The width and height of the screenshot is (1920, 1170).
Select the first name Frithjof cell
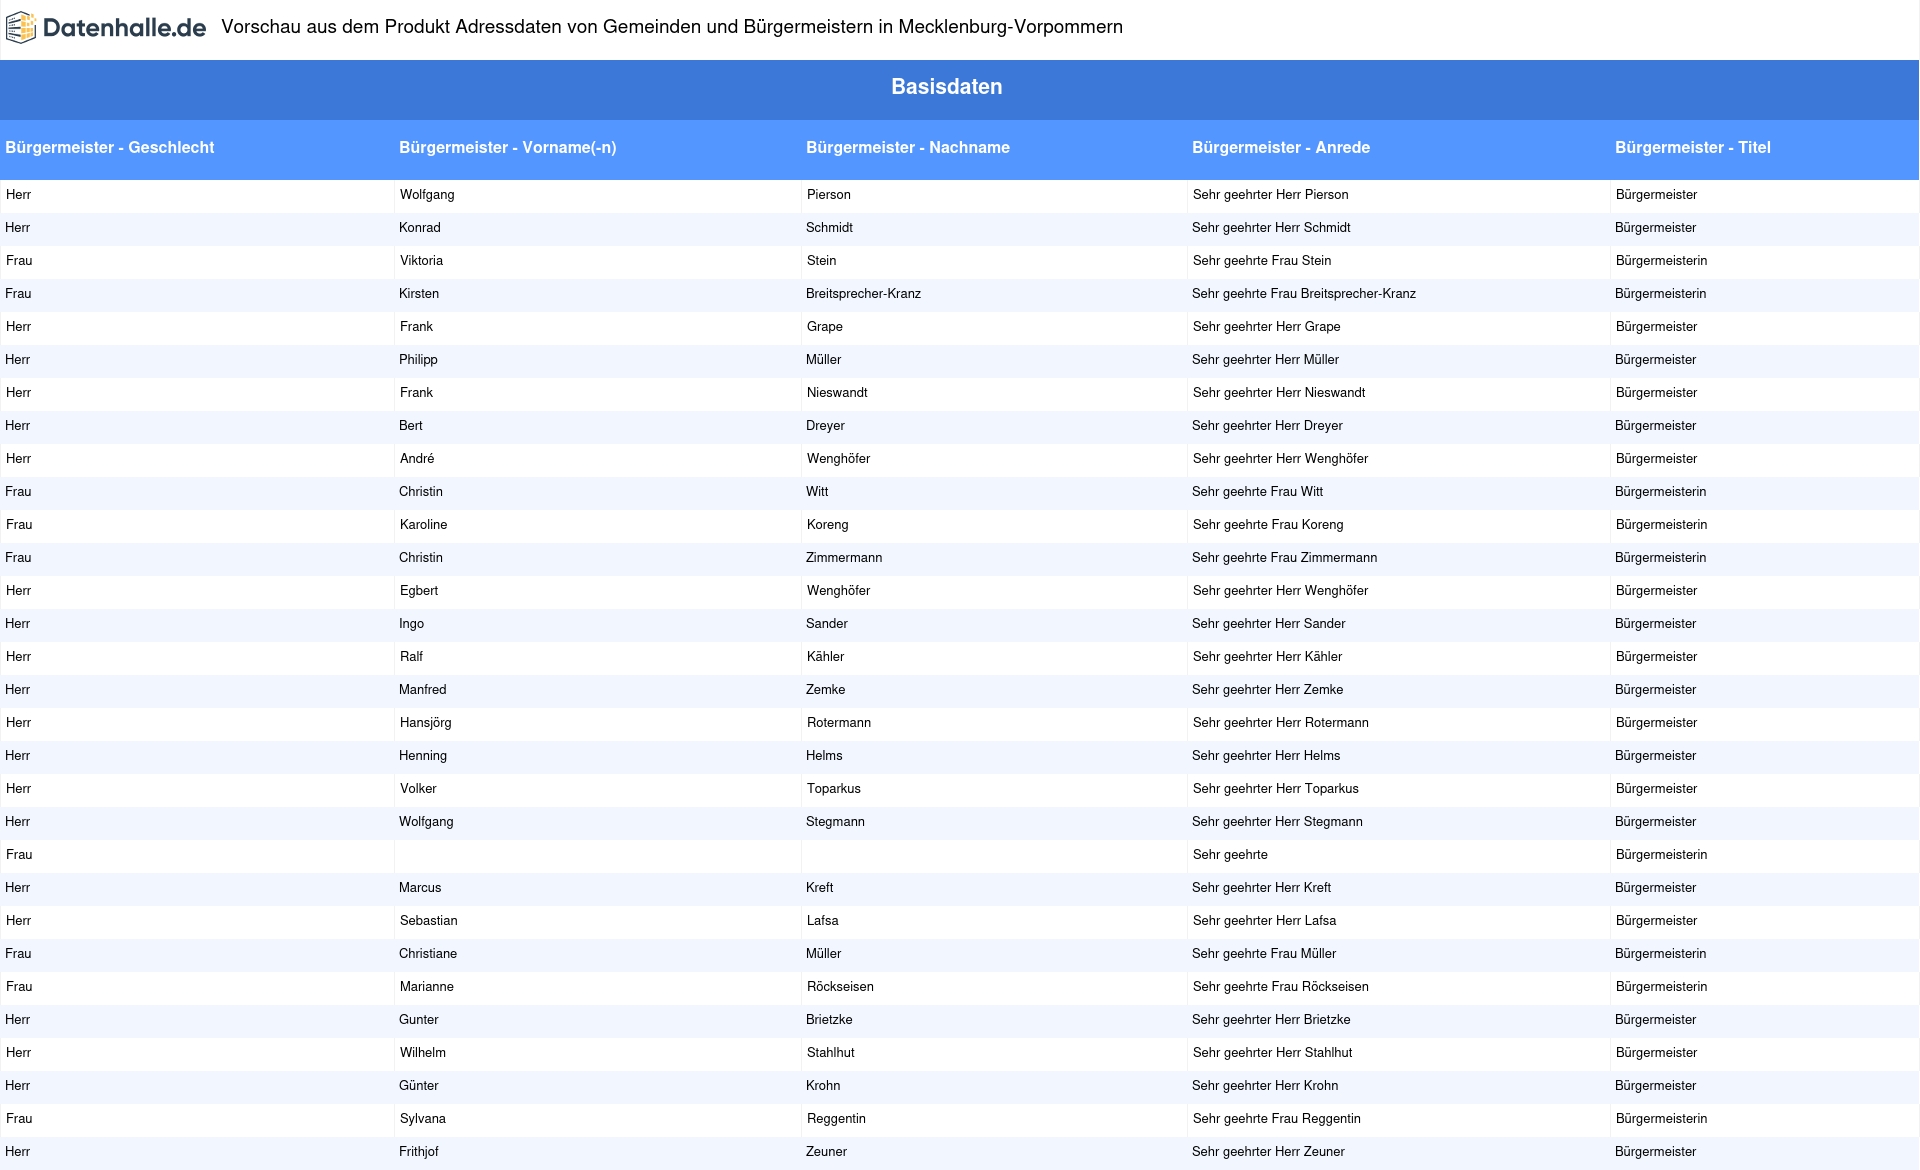point(418,1152)
